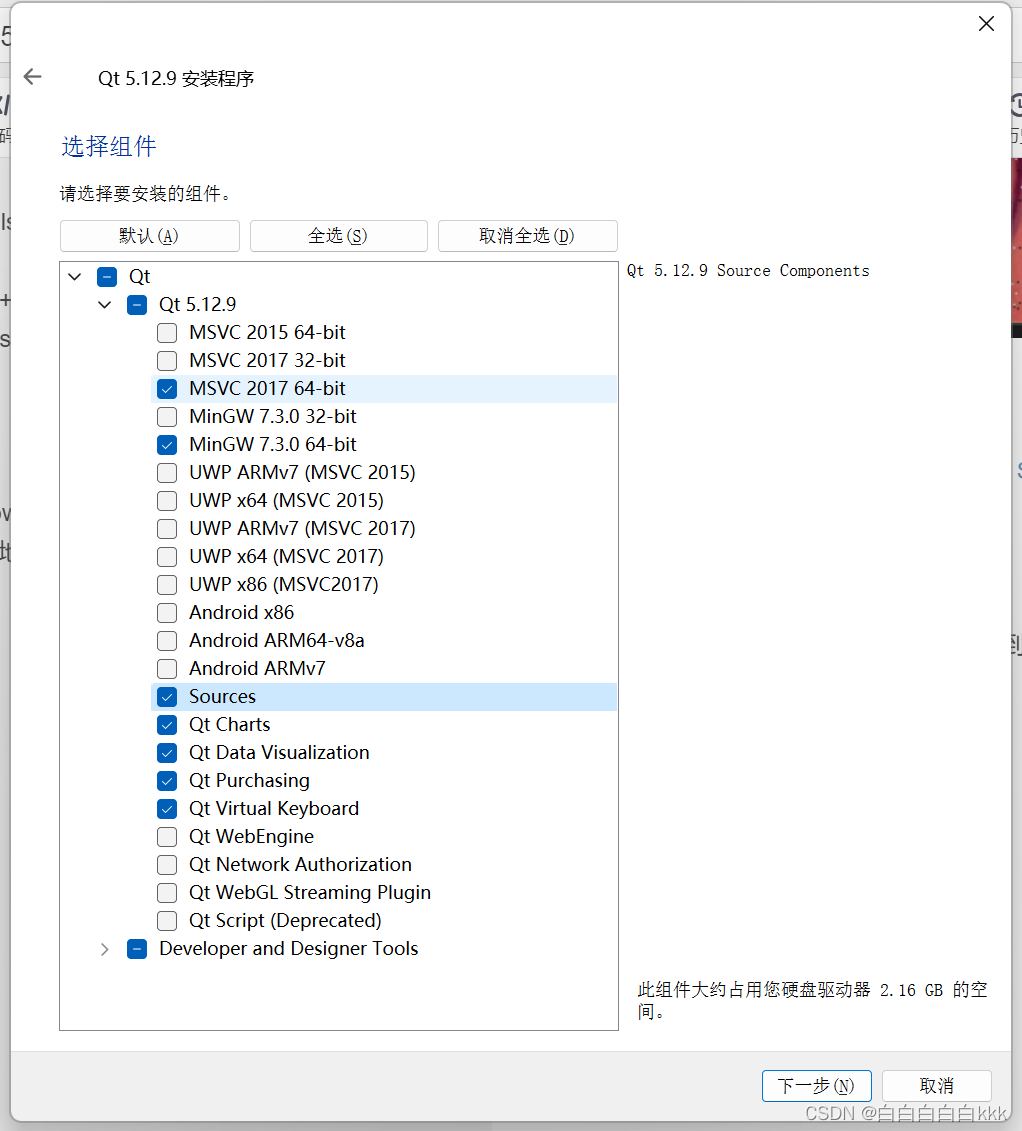Check UWP ARMv7 (MSVC 2015) checkbox
1022x1131 pixels.
coord(167,472)
